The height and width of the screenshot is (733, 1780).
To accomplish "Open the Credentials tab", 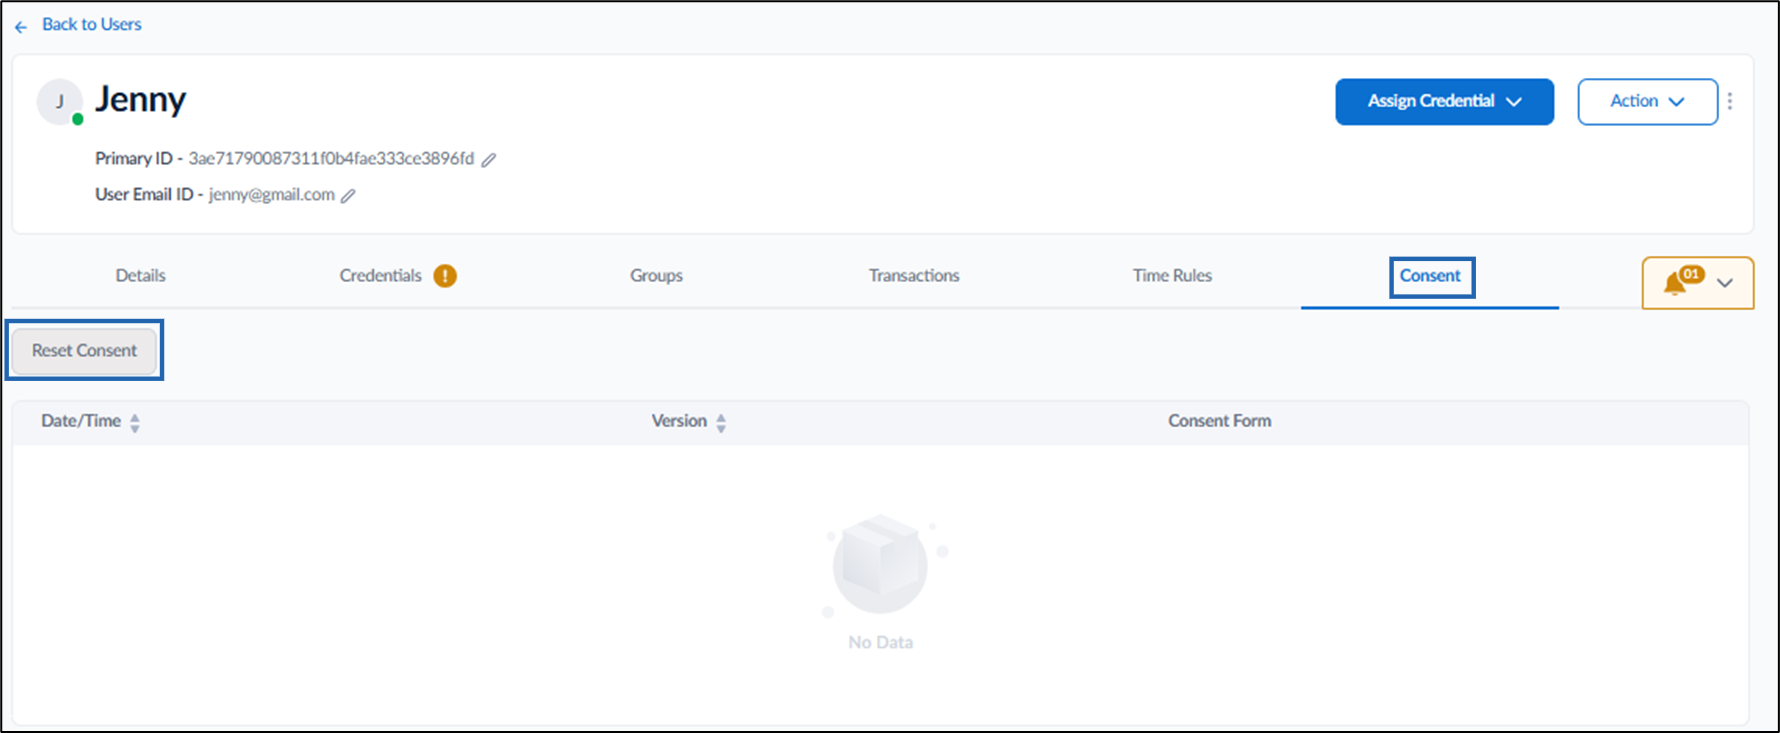I will [x=380, y=275].
